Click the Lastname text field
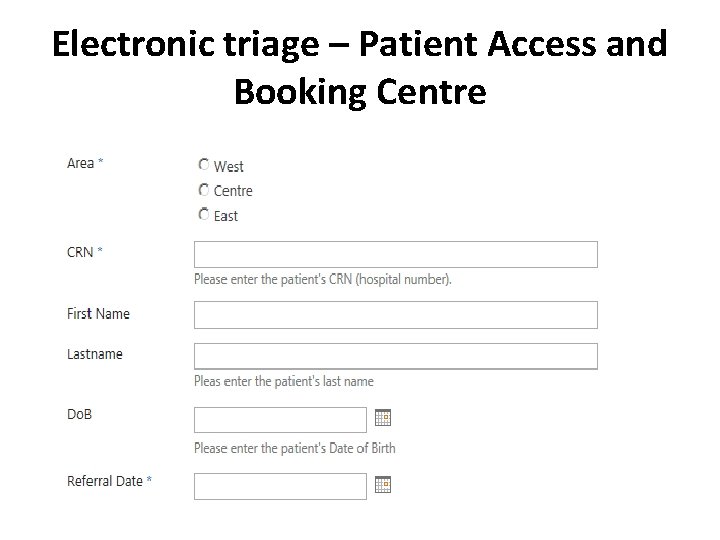 point(395,356)
